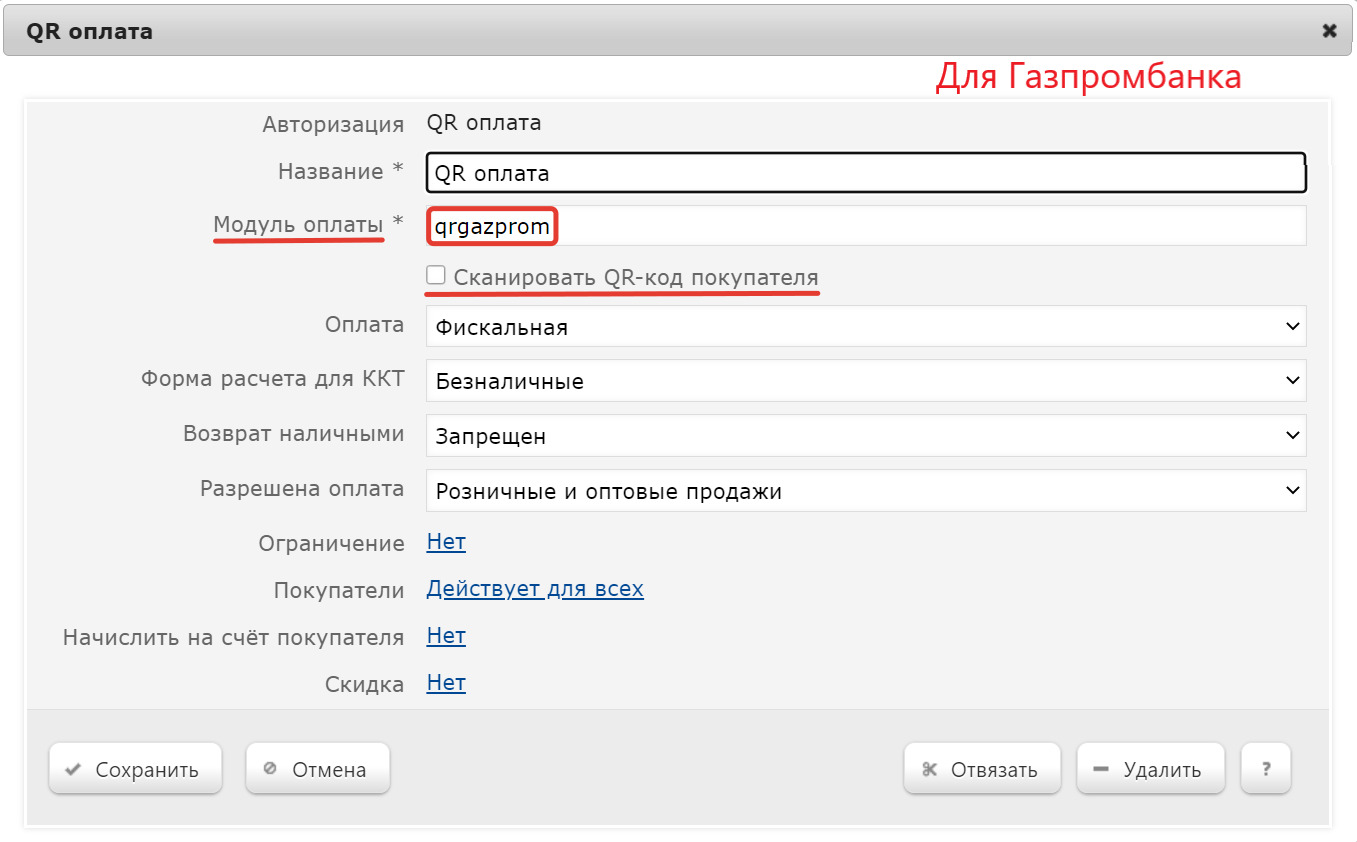Open the Ограничение Нет link

[x=446, y=542]
